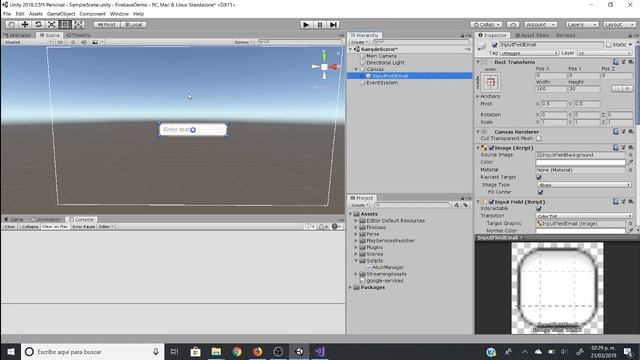Open Rect Transform preset icon

click(623, 62)
